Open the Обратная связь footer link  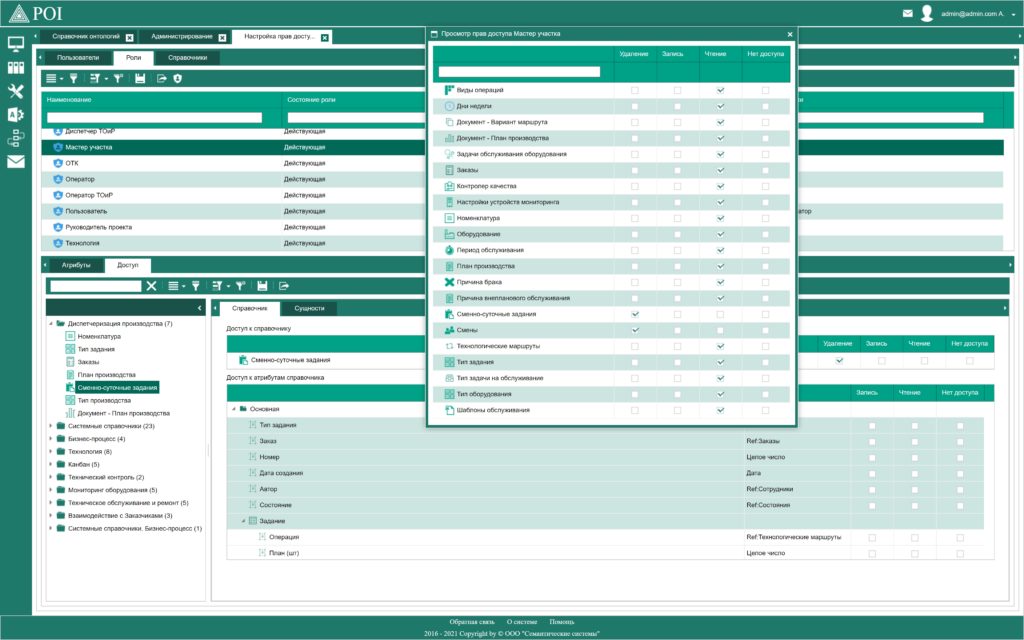point(472,622)
